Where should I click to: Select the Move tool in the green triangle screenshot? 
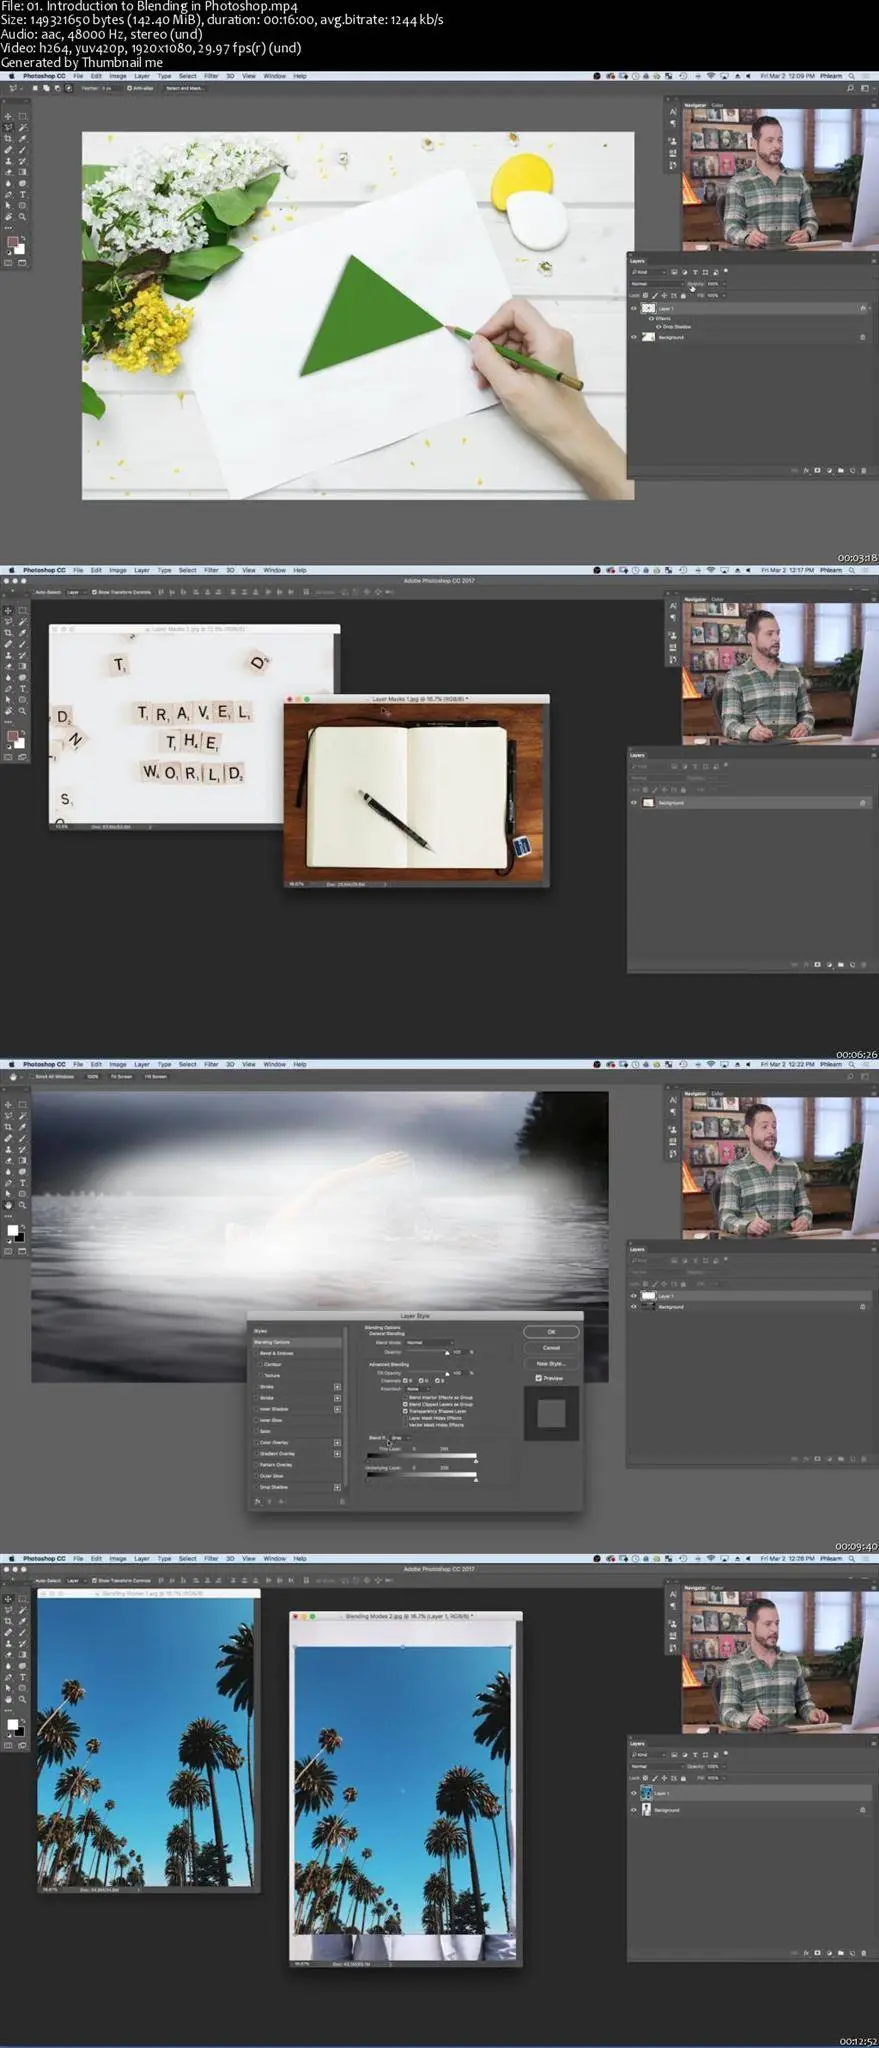[9, 116]
